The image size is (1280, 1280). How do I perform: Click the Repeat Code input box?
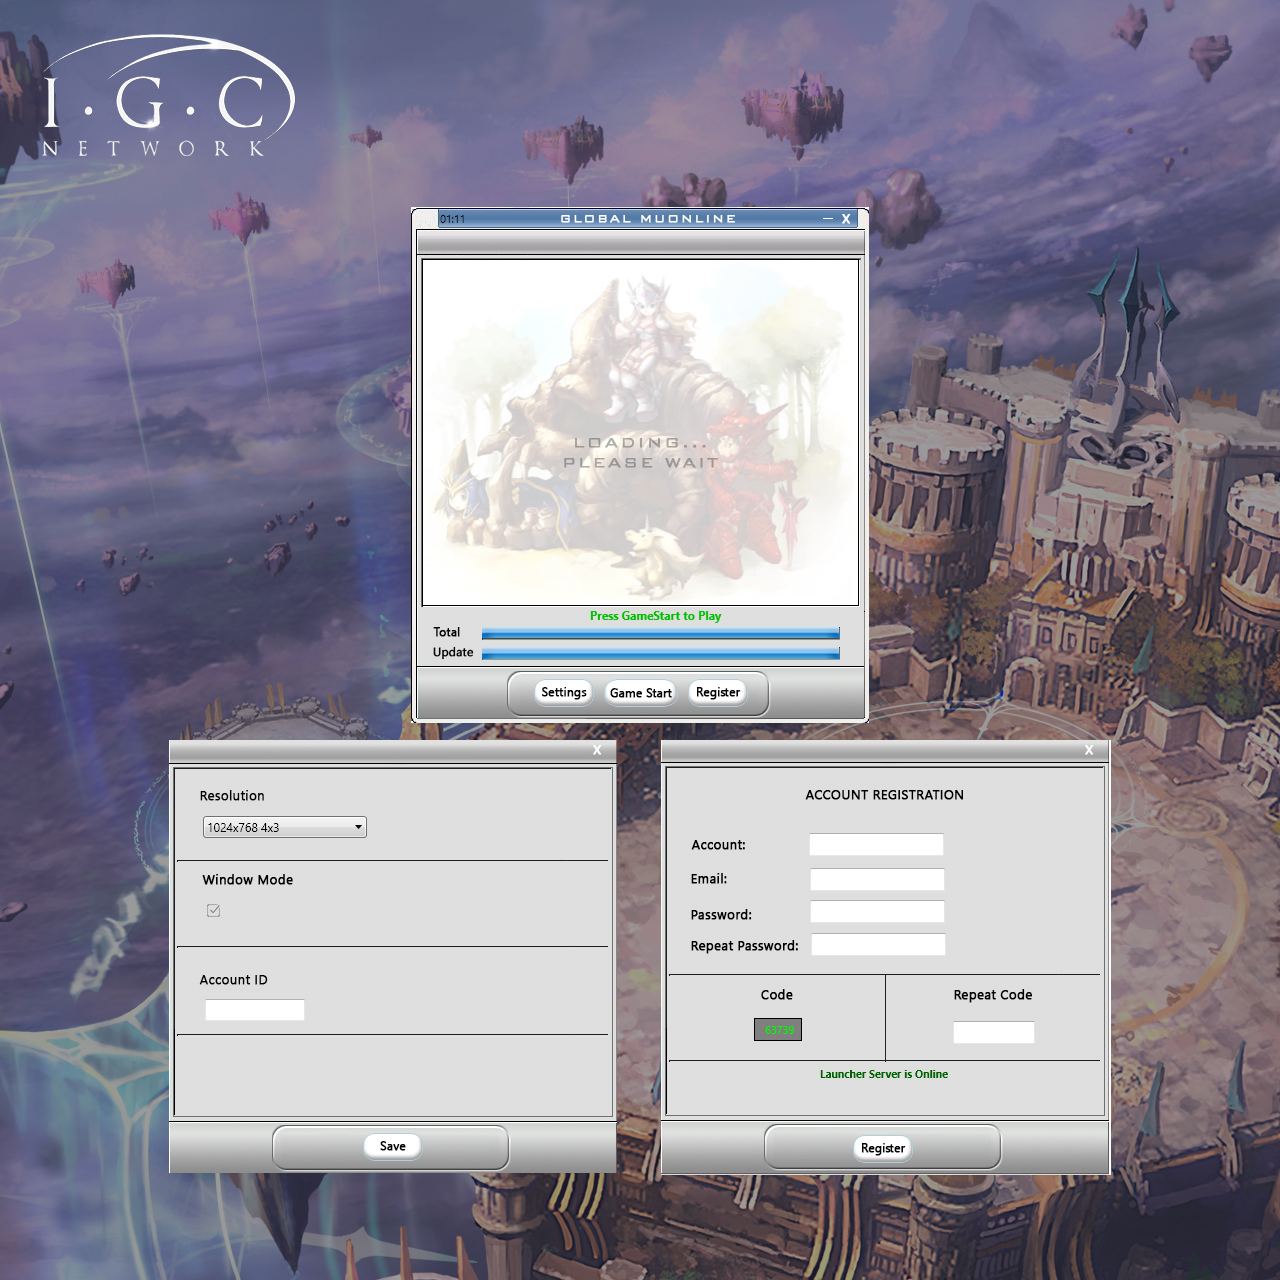coord(993,1032)
